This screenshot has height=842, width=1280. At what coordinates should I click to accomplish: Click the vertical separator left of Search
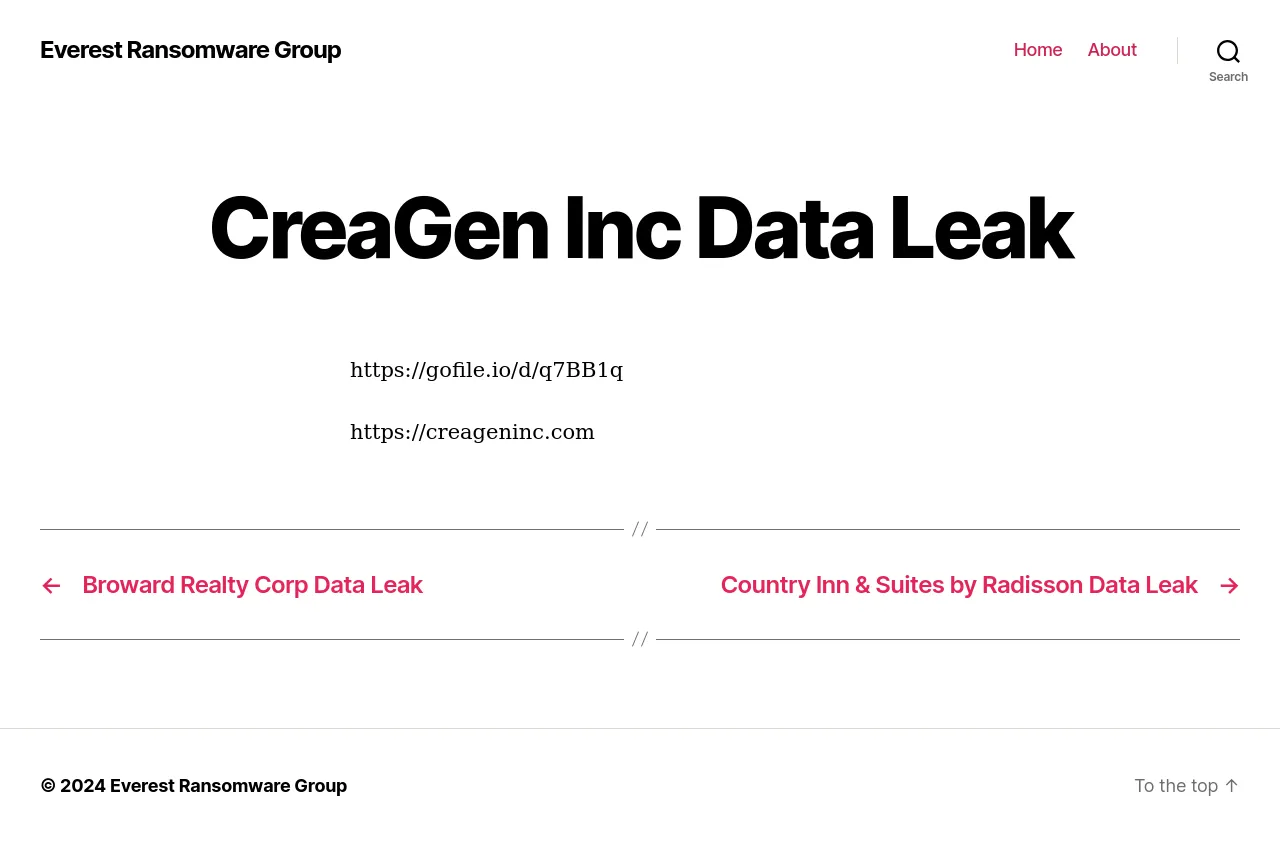tap(1177, 50)
